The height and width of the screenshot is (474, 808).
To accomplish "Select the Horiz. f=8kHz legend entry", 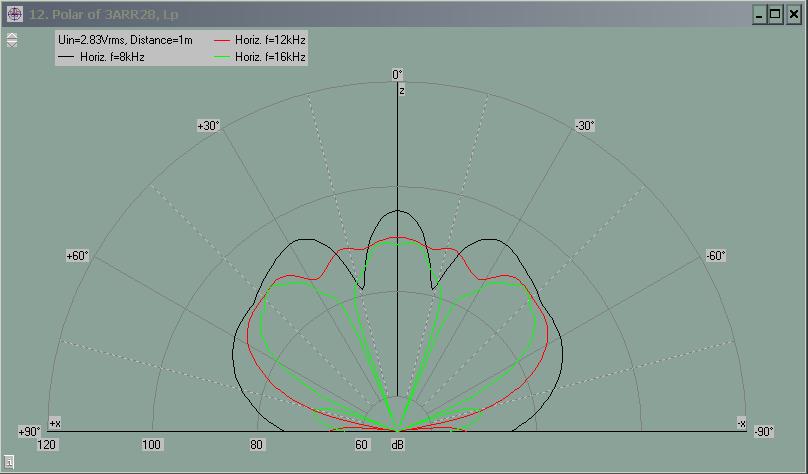I will pos(102,57).
